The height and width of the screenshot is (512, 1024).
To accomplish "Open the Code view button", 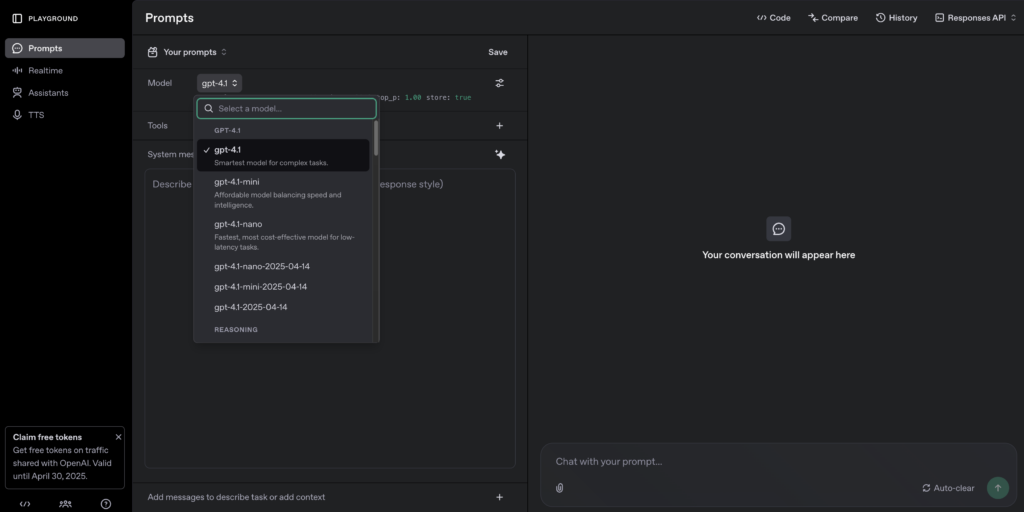I will 773,18.
